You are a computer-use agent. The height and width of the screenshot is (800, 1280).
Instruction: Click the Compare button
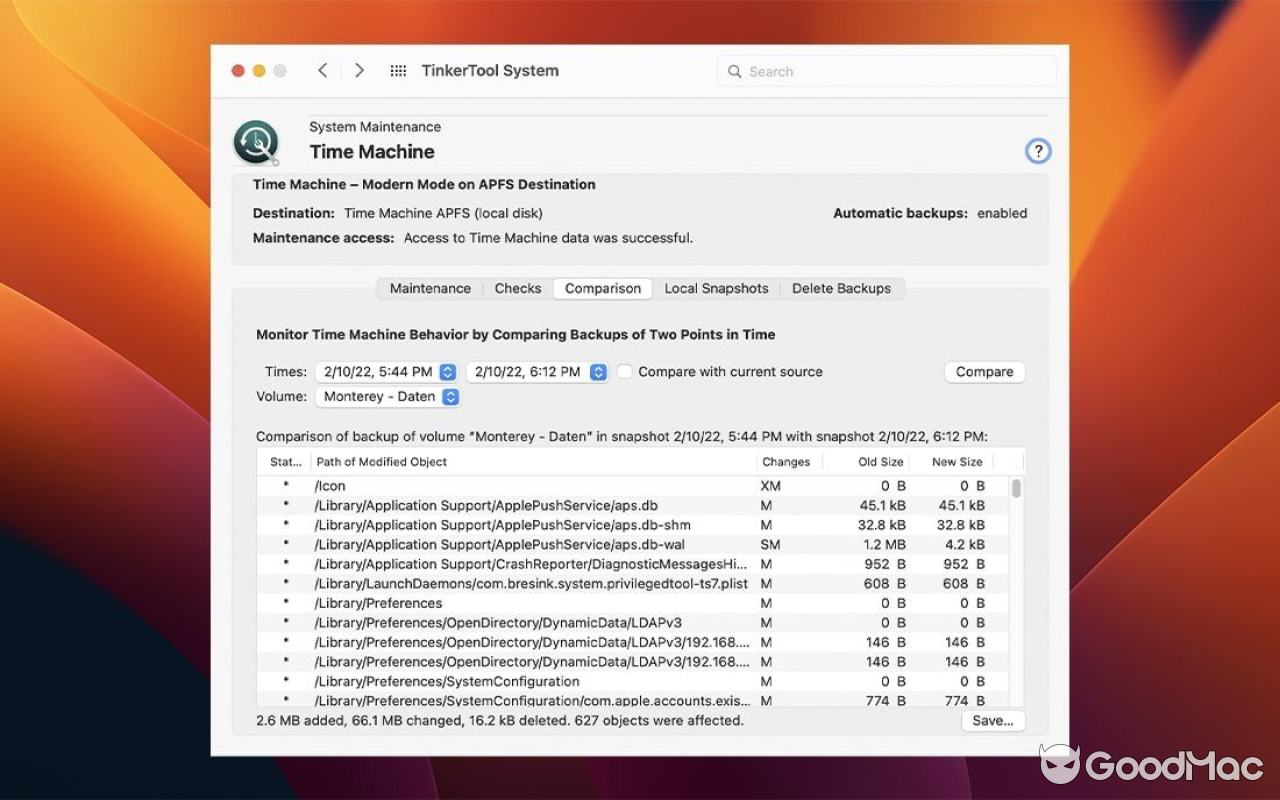984,371
